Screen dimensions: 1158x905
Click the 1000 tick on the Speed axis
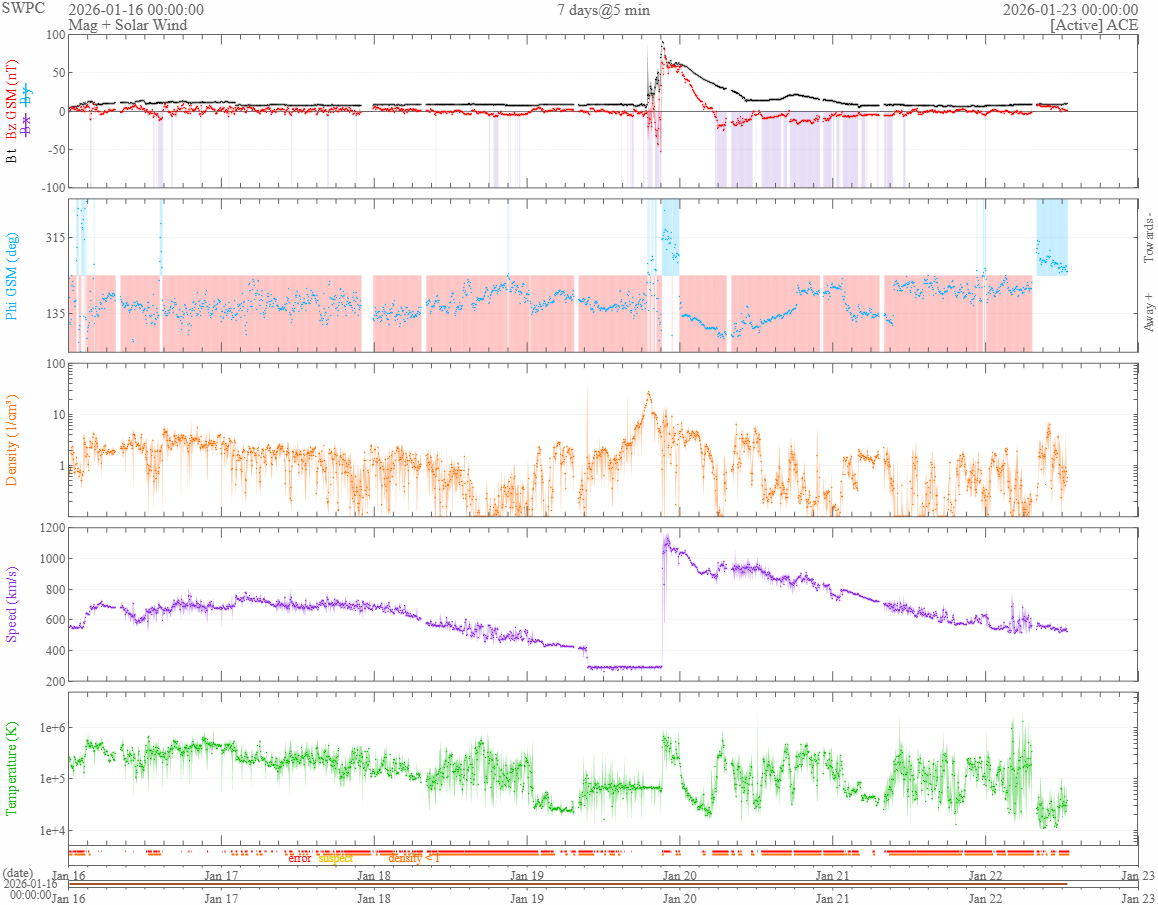pos(52,559)
